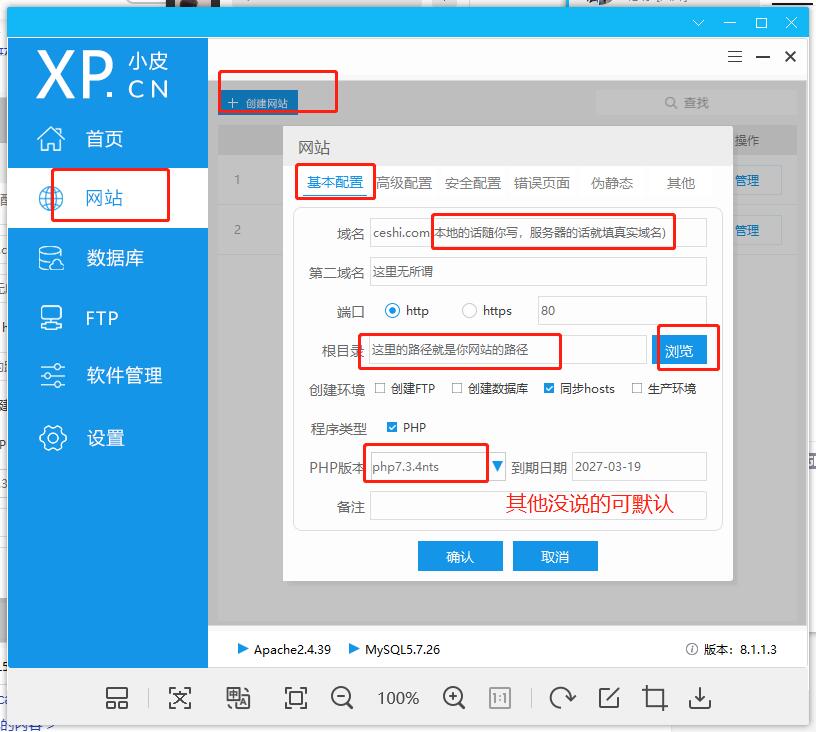The image size is (816, 732).
Task: Open the PHP版本 dropdown arrow
Action: [x=498, y=466]
